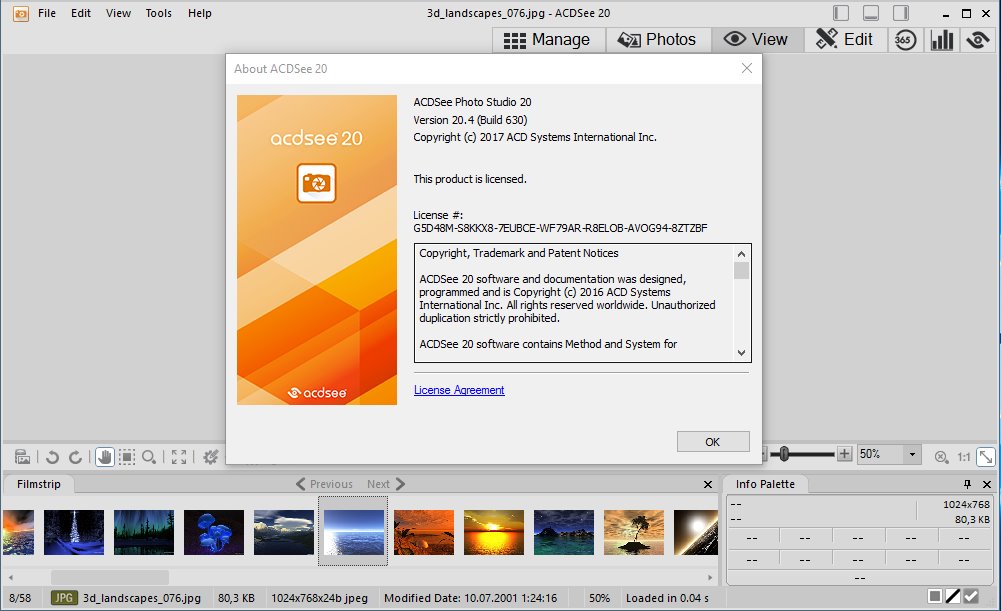
Task: Open the Dashboard bar chart icon
Action: coord(942,40)
